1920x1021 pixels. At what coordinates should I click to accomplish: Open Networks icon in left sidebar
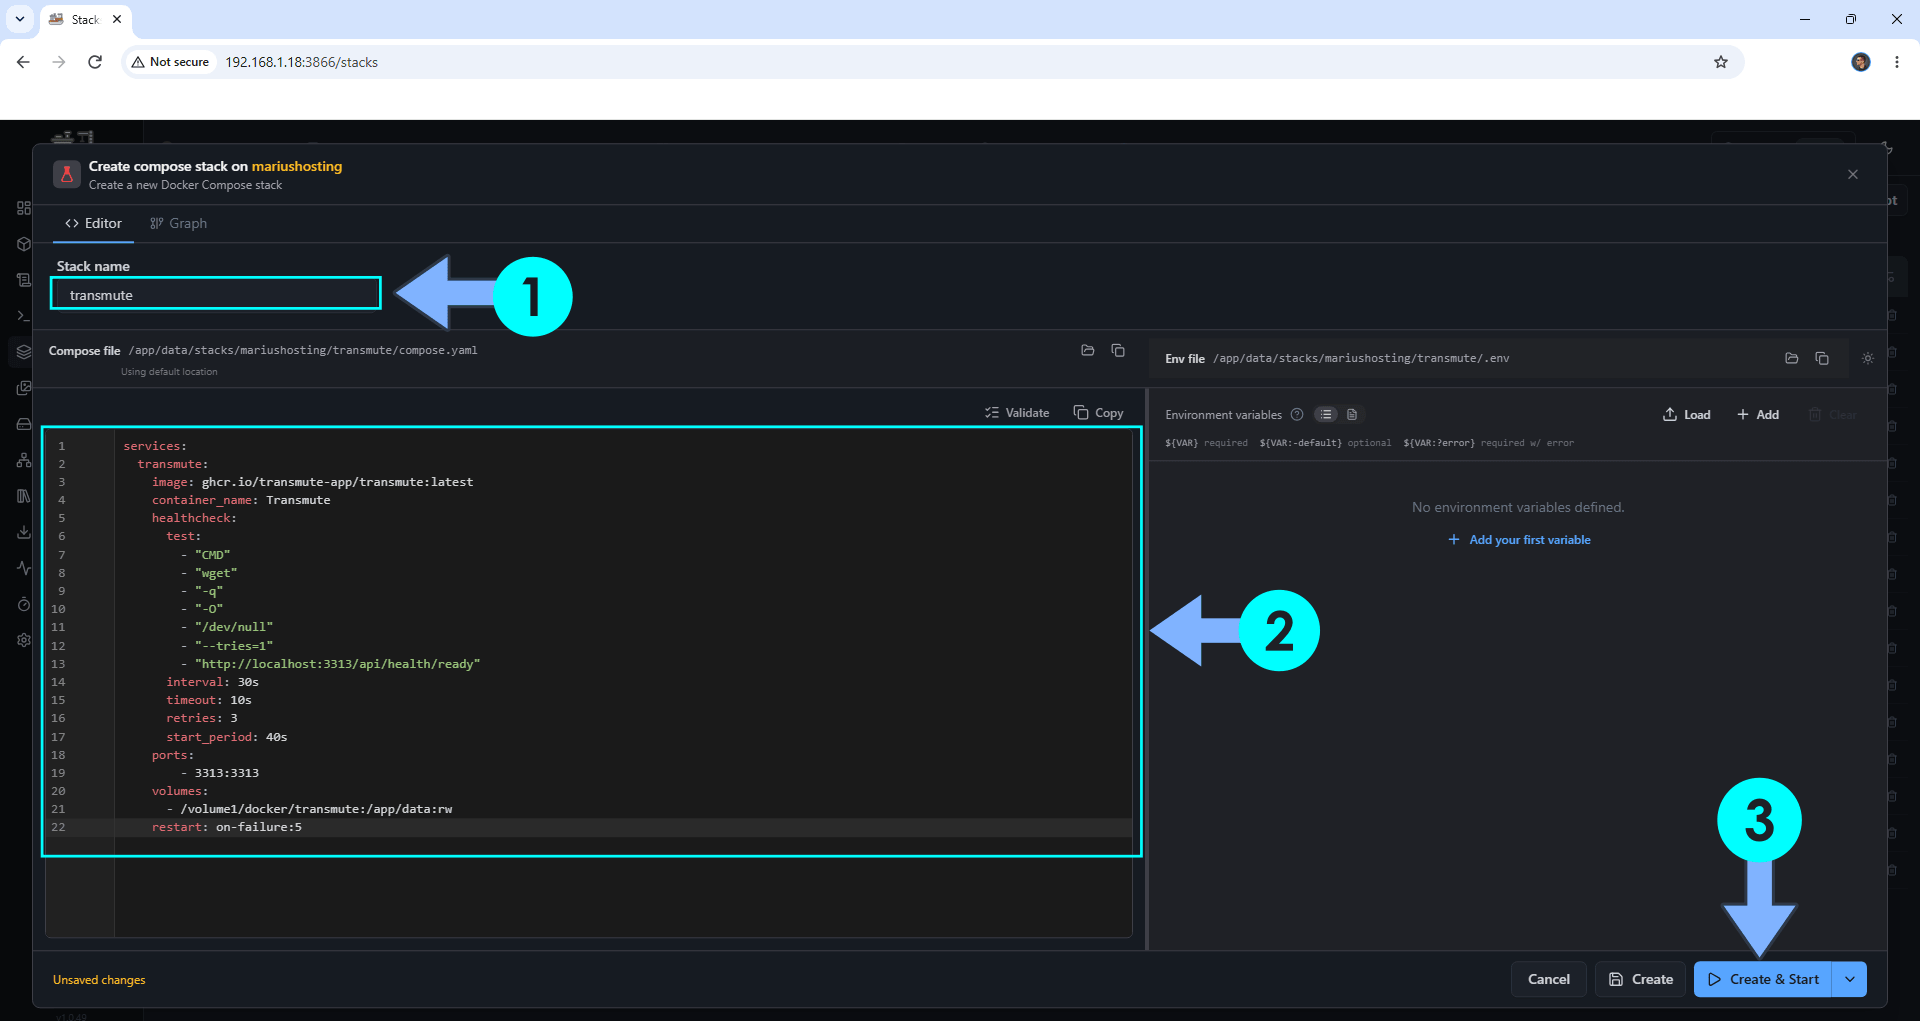point(24,460)
